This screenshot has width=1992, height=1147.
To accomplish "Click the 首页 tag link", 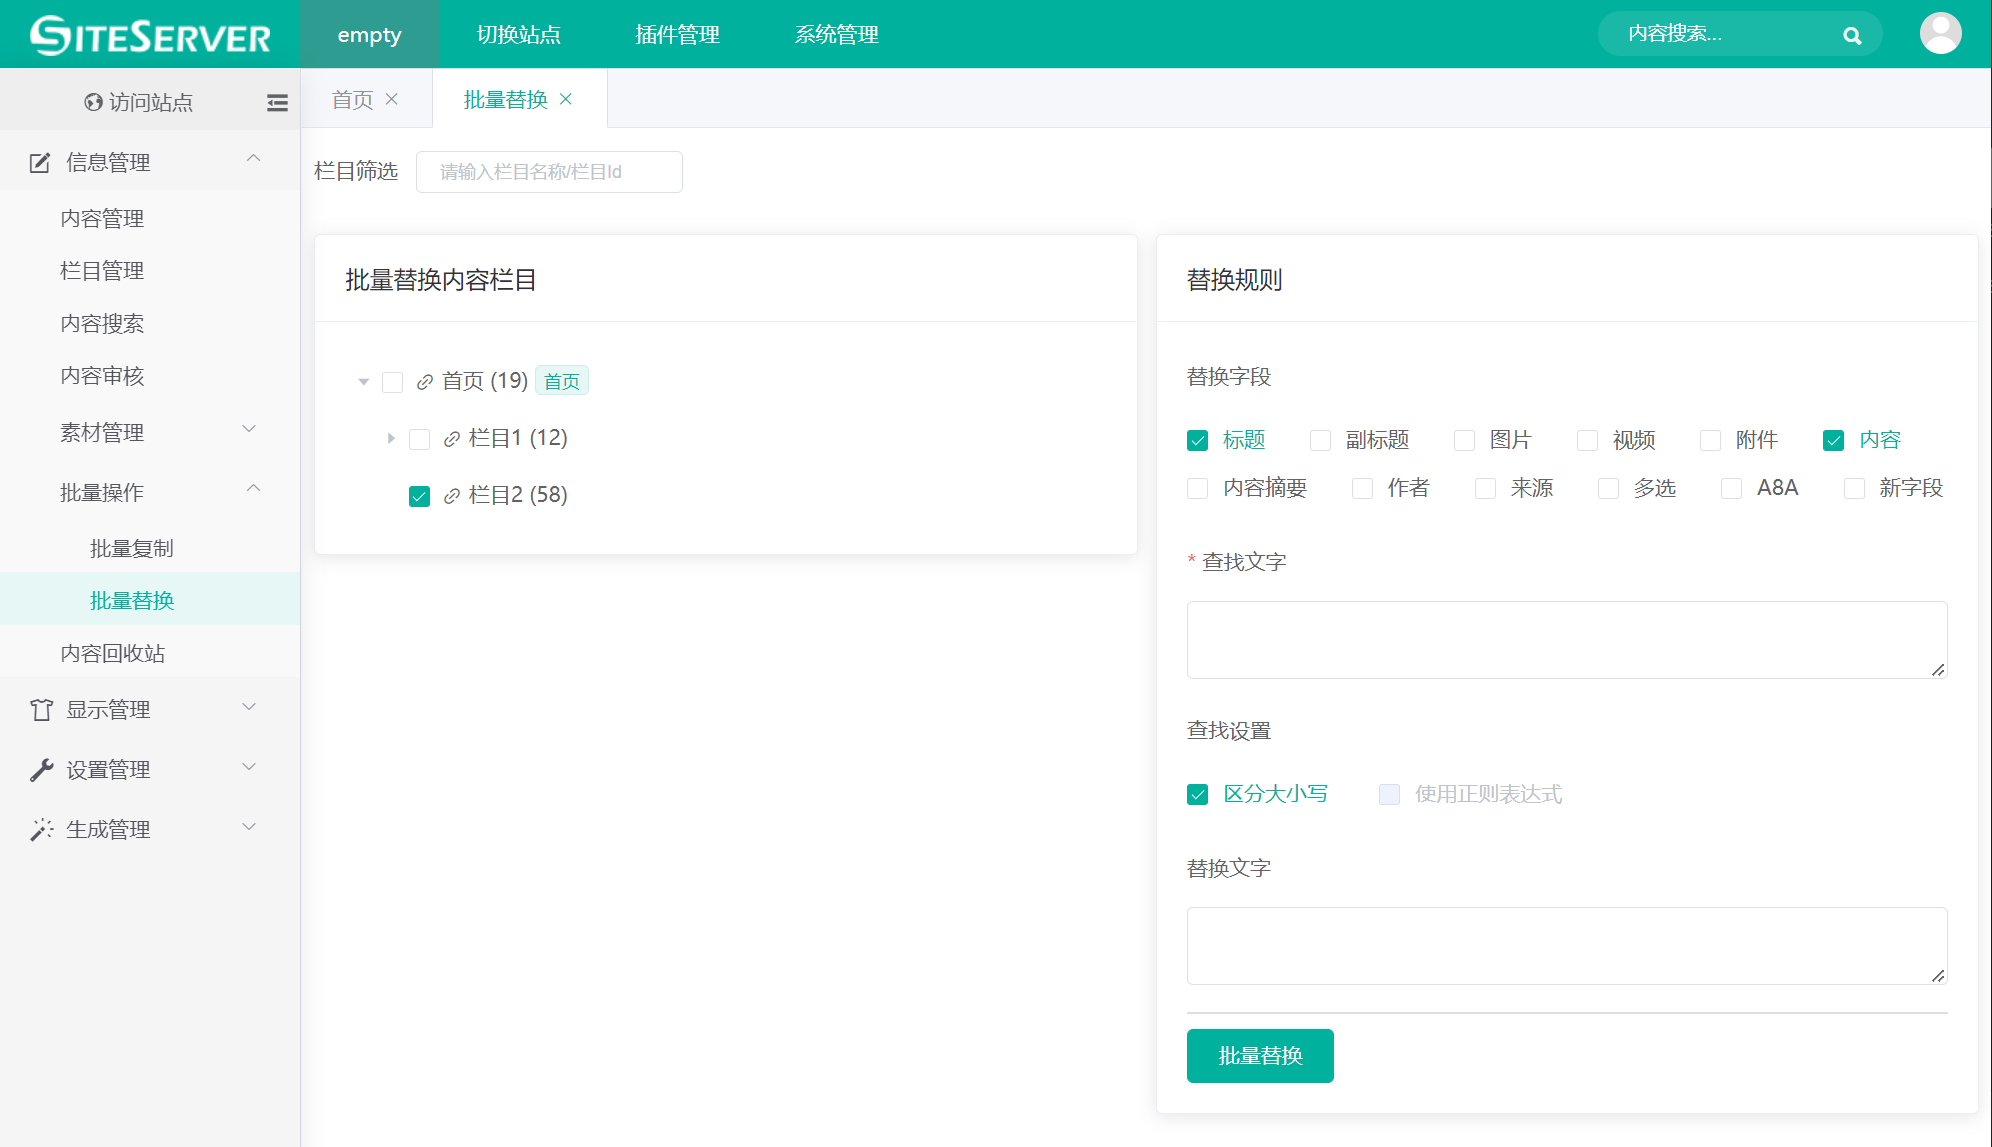I will [561, 382].
